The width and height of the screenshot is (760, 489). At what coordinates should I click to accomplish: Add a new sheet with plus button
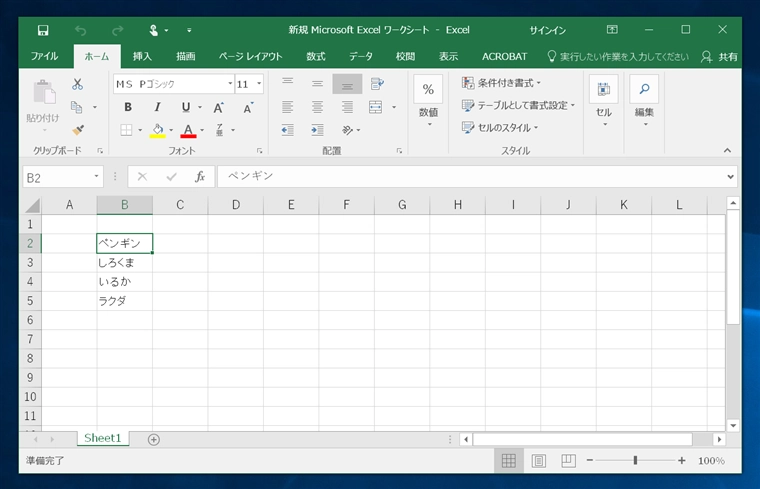click(154, 440)
